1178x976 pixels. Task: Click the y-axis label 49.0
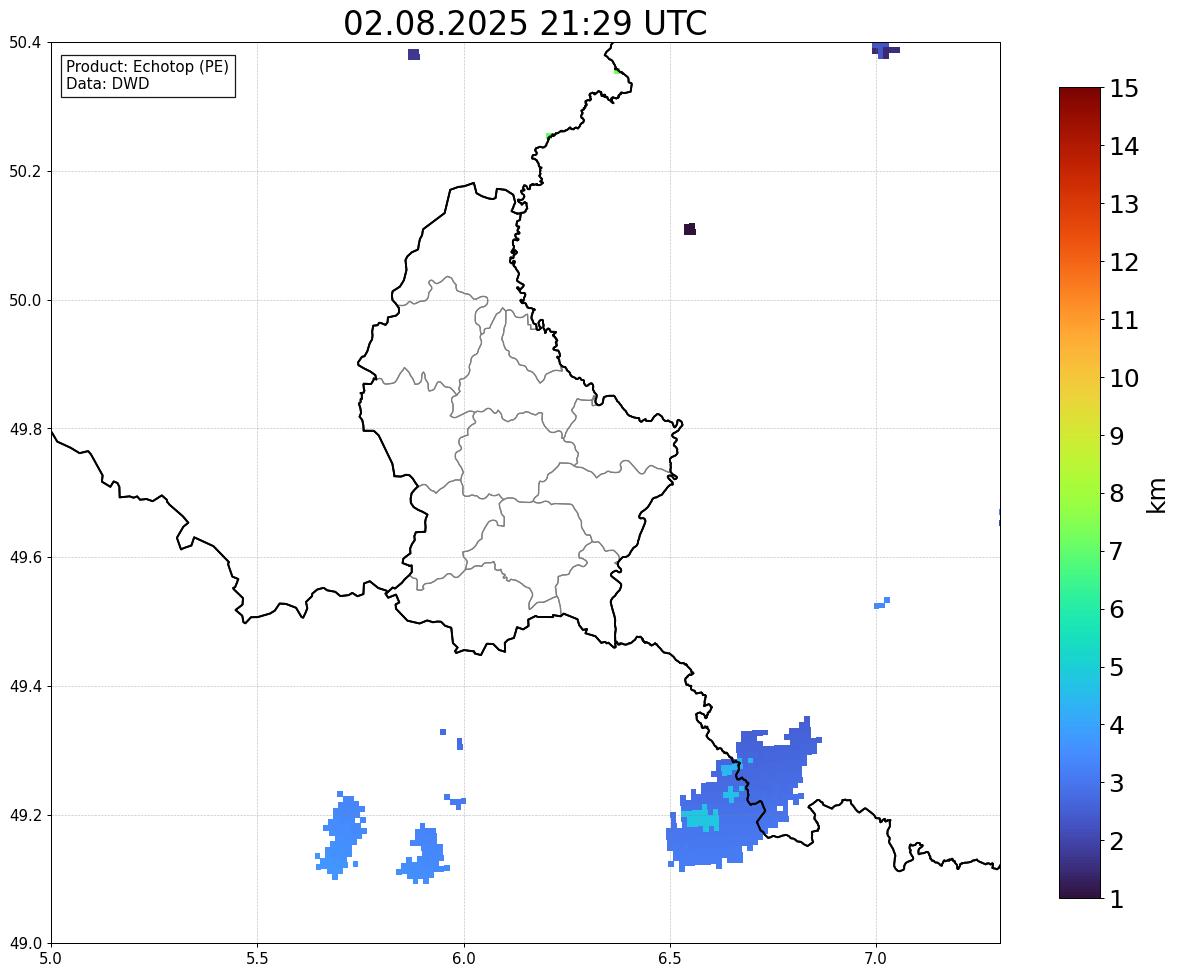(x=24, y=944)
